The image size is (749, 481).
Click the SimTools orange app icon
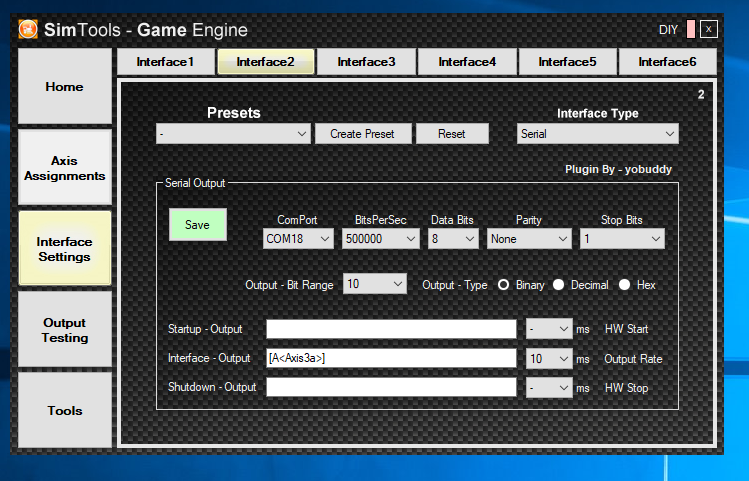pos(28,29)
